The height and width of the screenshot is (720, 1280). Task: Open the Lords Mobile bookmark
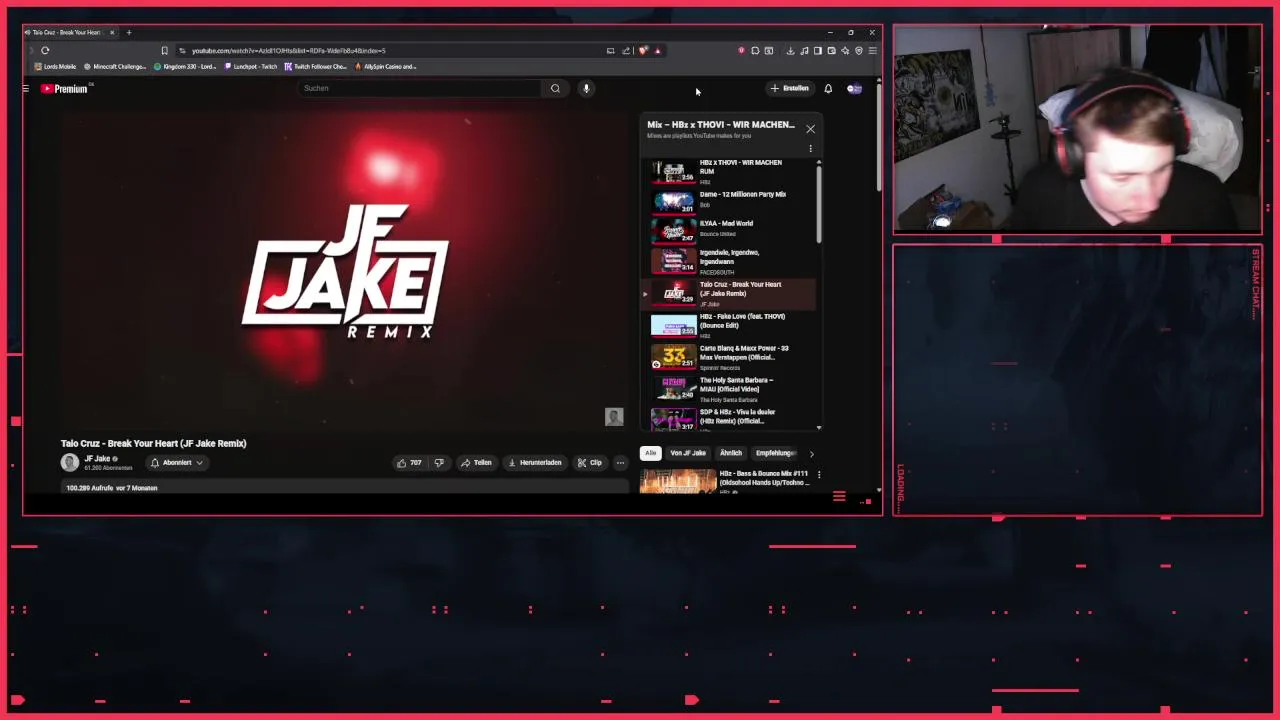(55, 67)
